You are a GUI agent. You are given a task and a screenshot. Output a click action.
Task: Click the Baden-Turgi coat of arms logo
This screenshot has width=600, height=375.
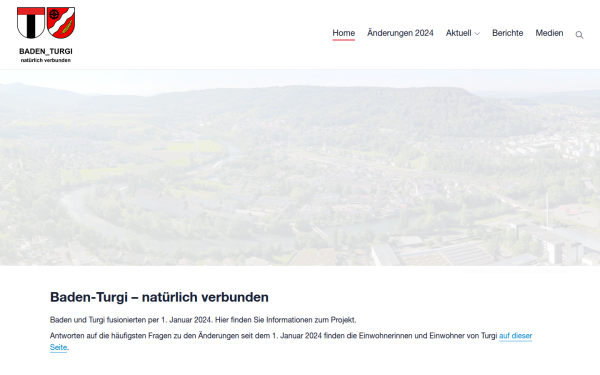[46, 23]
